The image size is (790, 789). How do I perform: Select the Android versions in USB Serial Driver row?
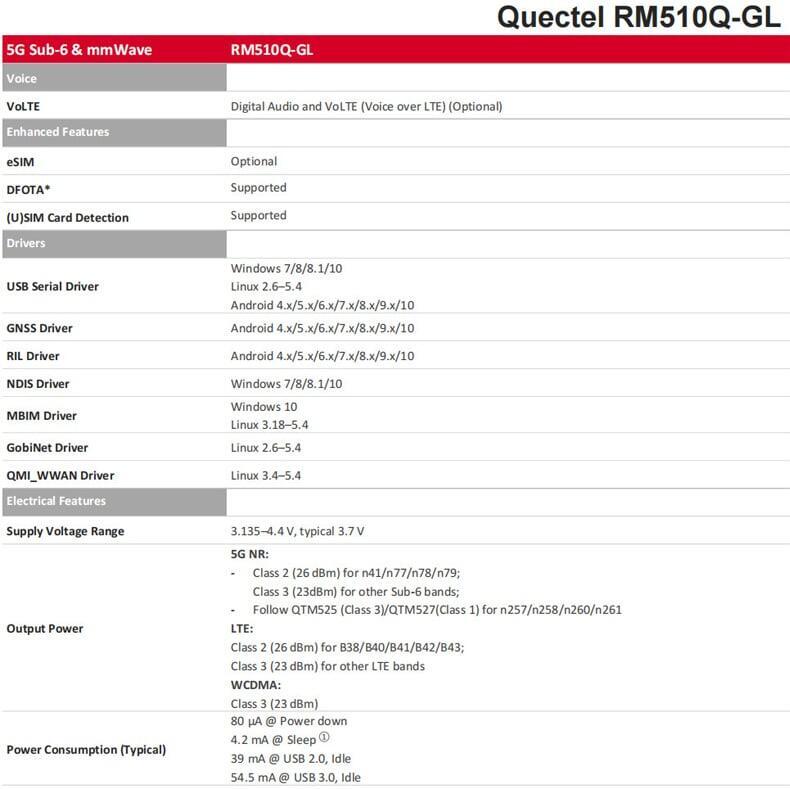(322, 305)
